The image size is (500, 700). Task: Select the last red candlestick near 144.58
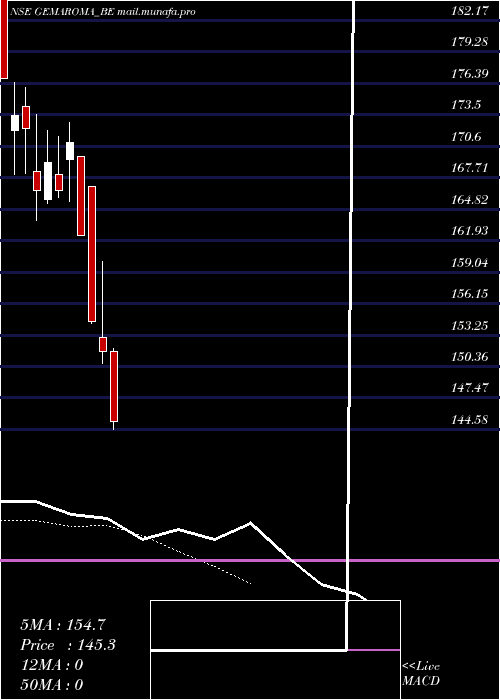point(114,387)
